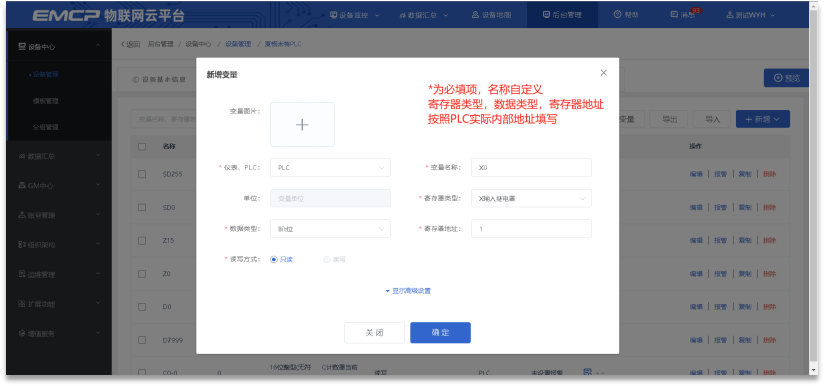
Task: Check the D7999 row checkbox
Action: pyautogui.click(x=142, y=340)
